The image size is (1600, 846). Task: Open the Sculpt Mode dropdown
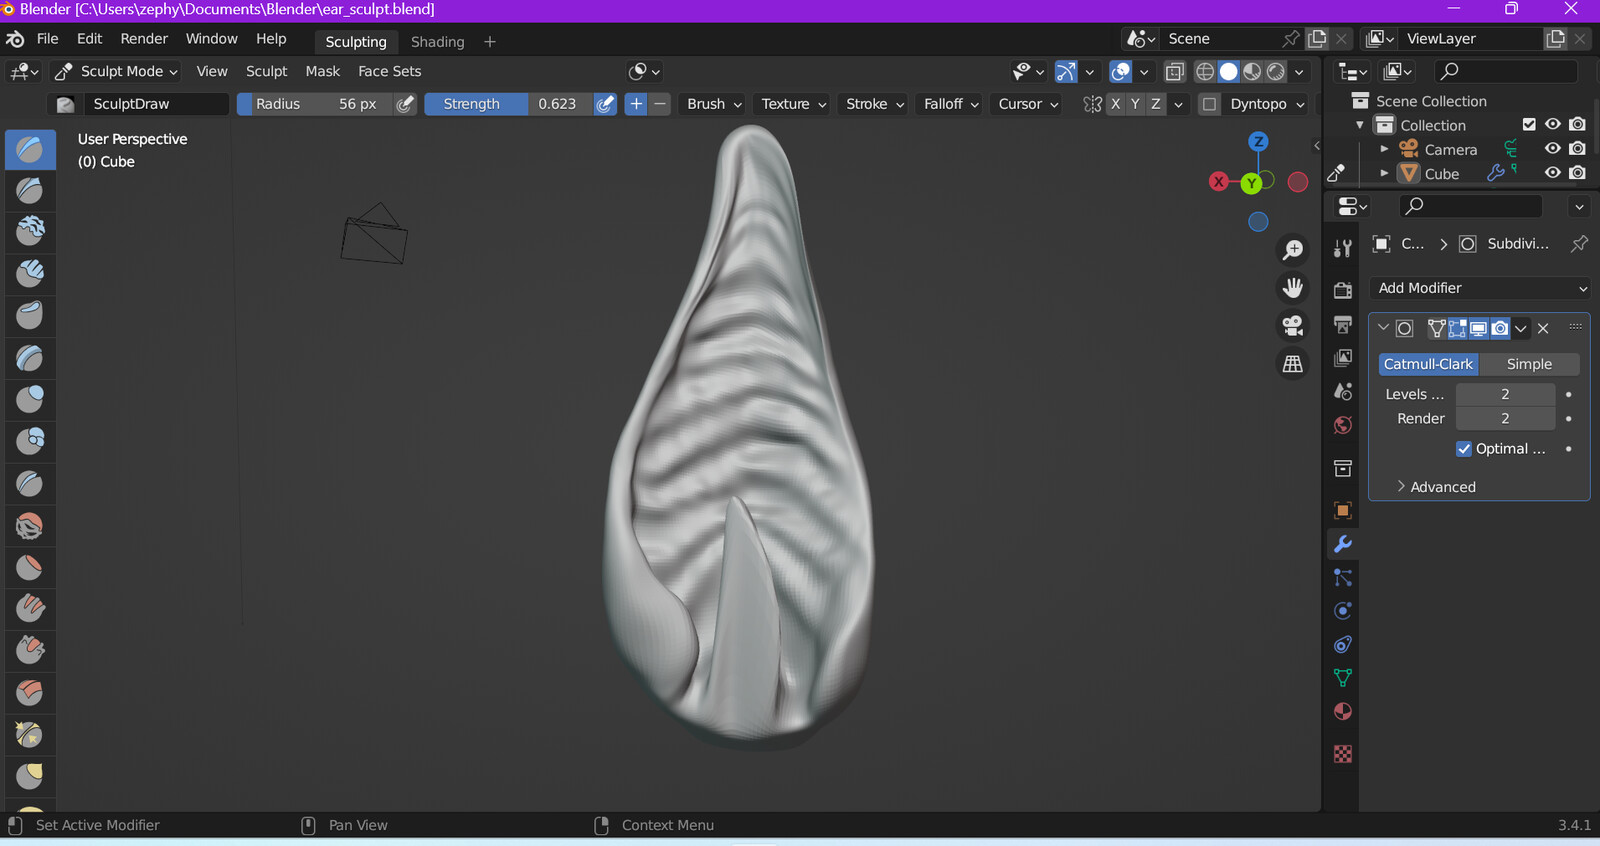tap(116, 72)
